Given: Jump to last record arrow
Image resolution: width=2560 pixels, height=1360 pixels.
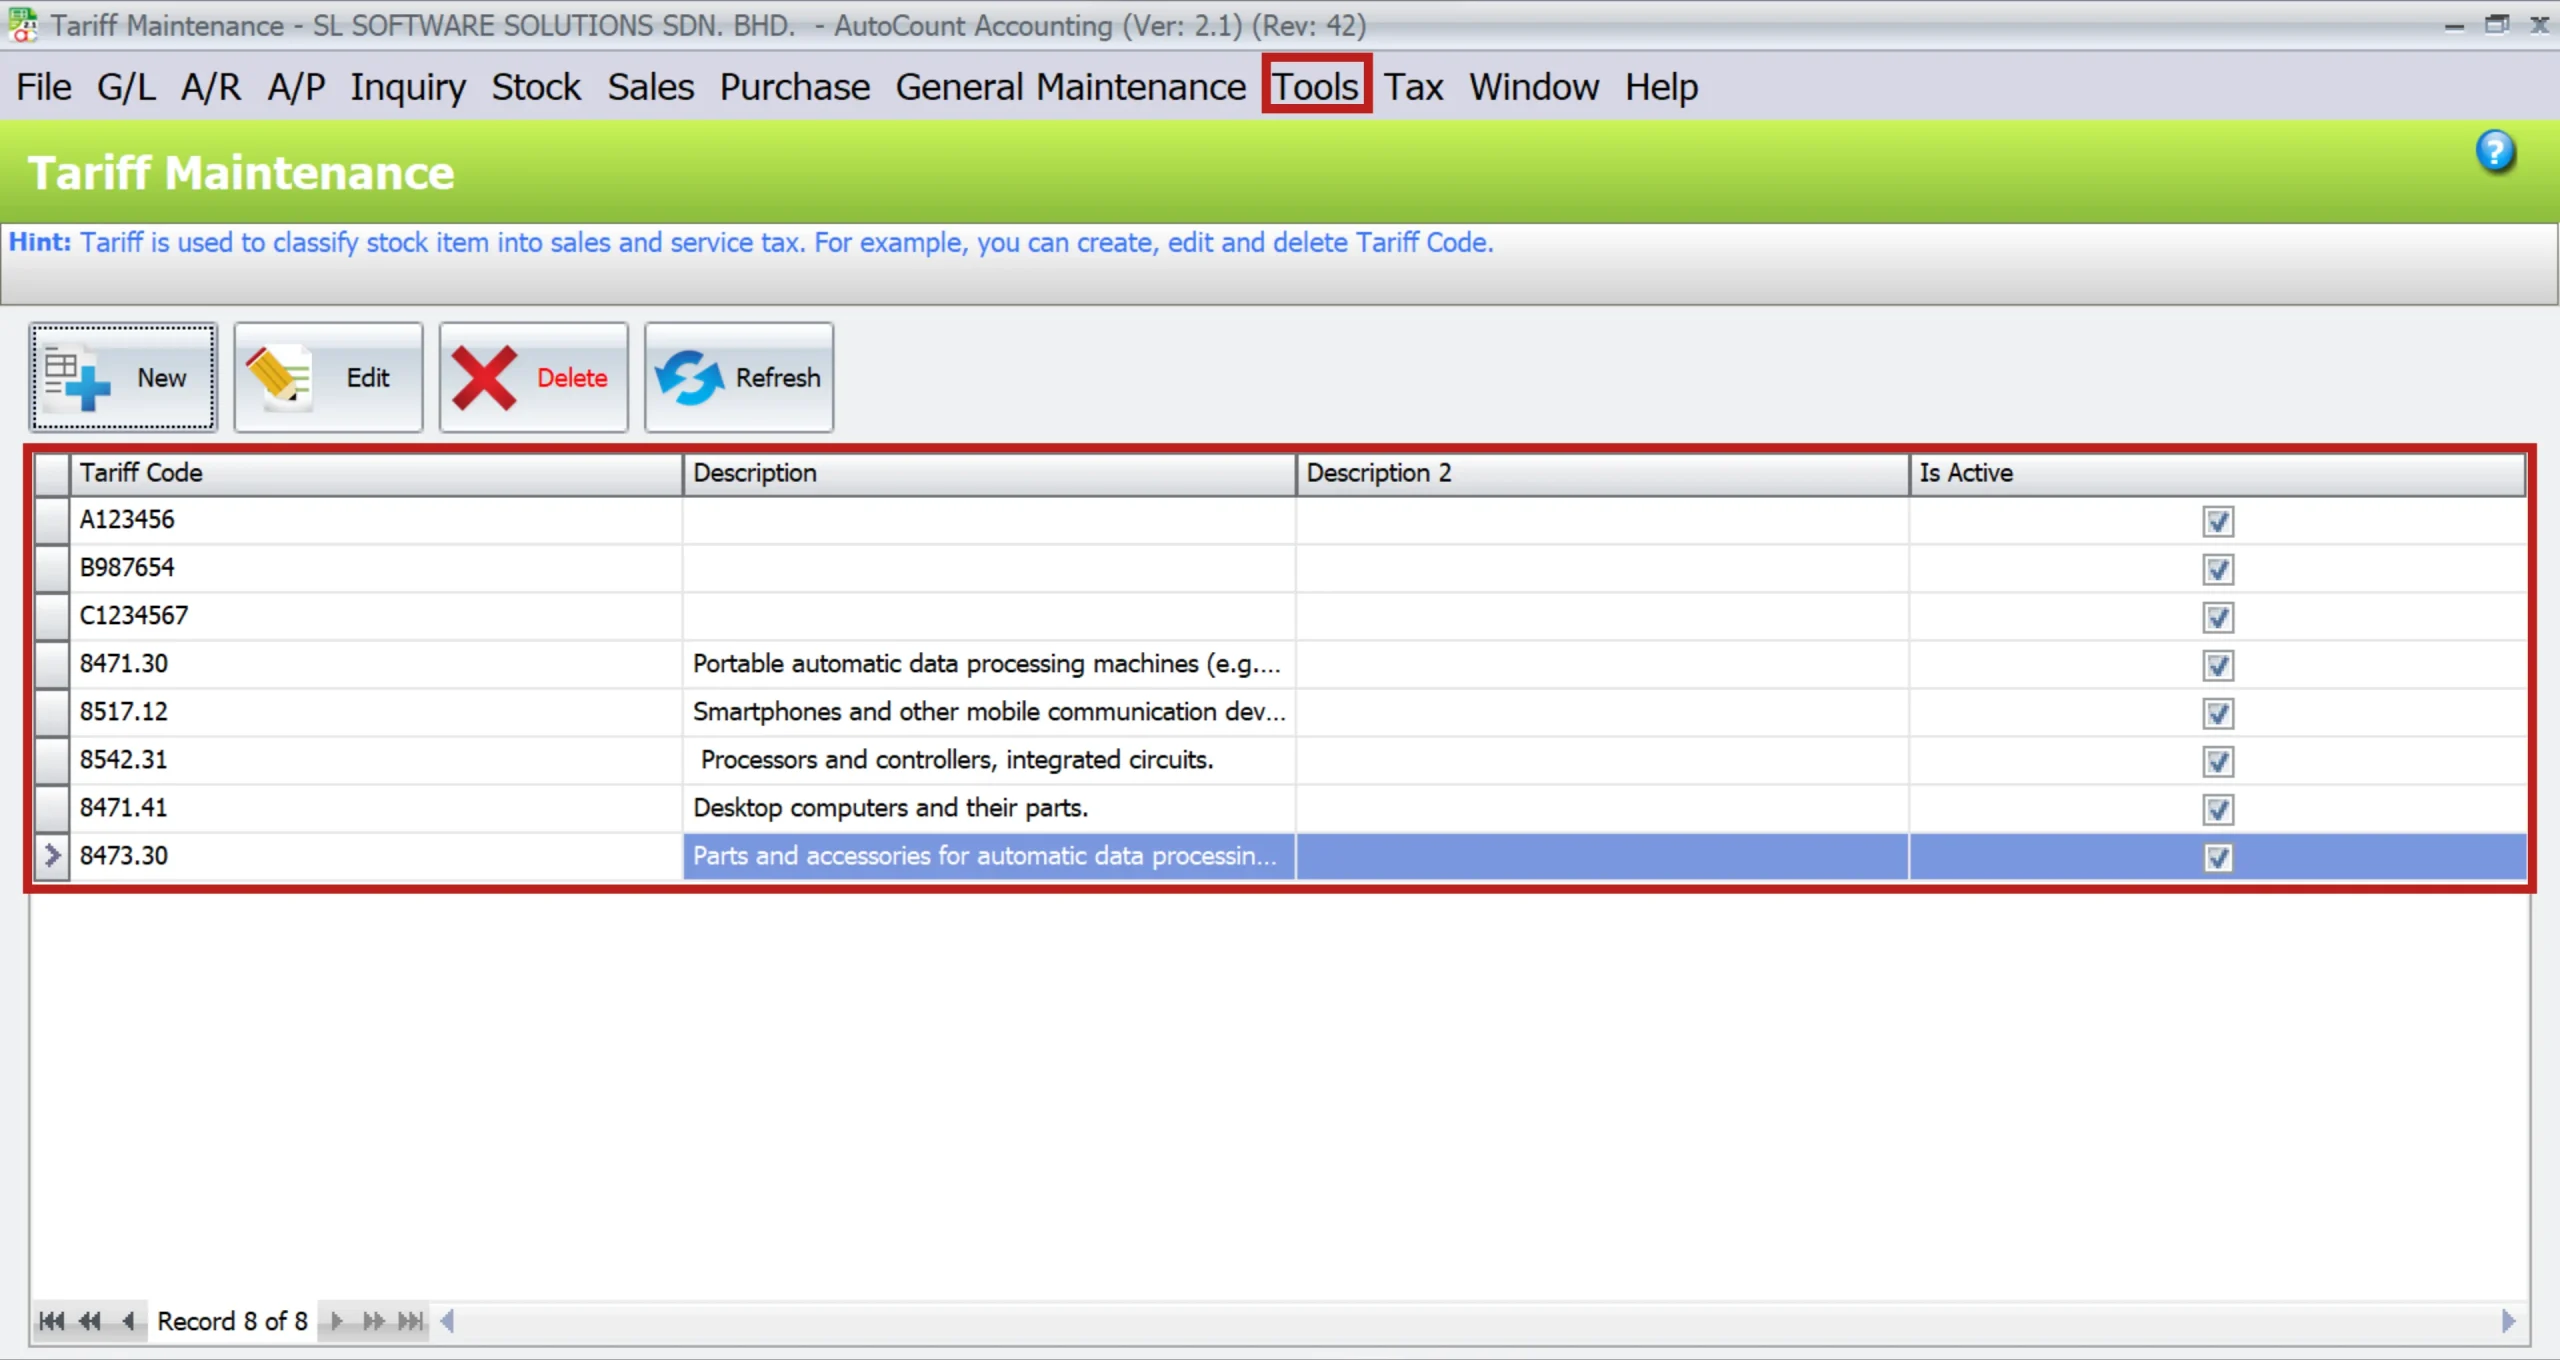Looking at the screenshot, I should pyautogui.click(x=410, y=1321).
